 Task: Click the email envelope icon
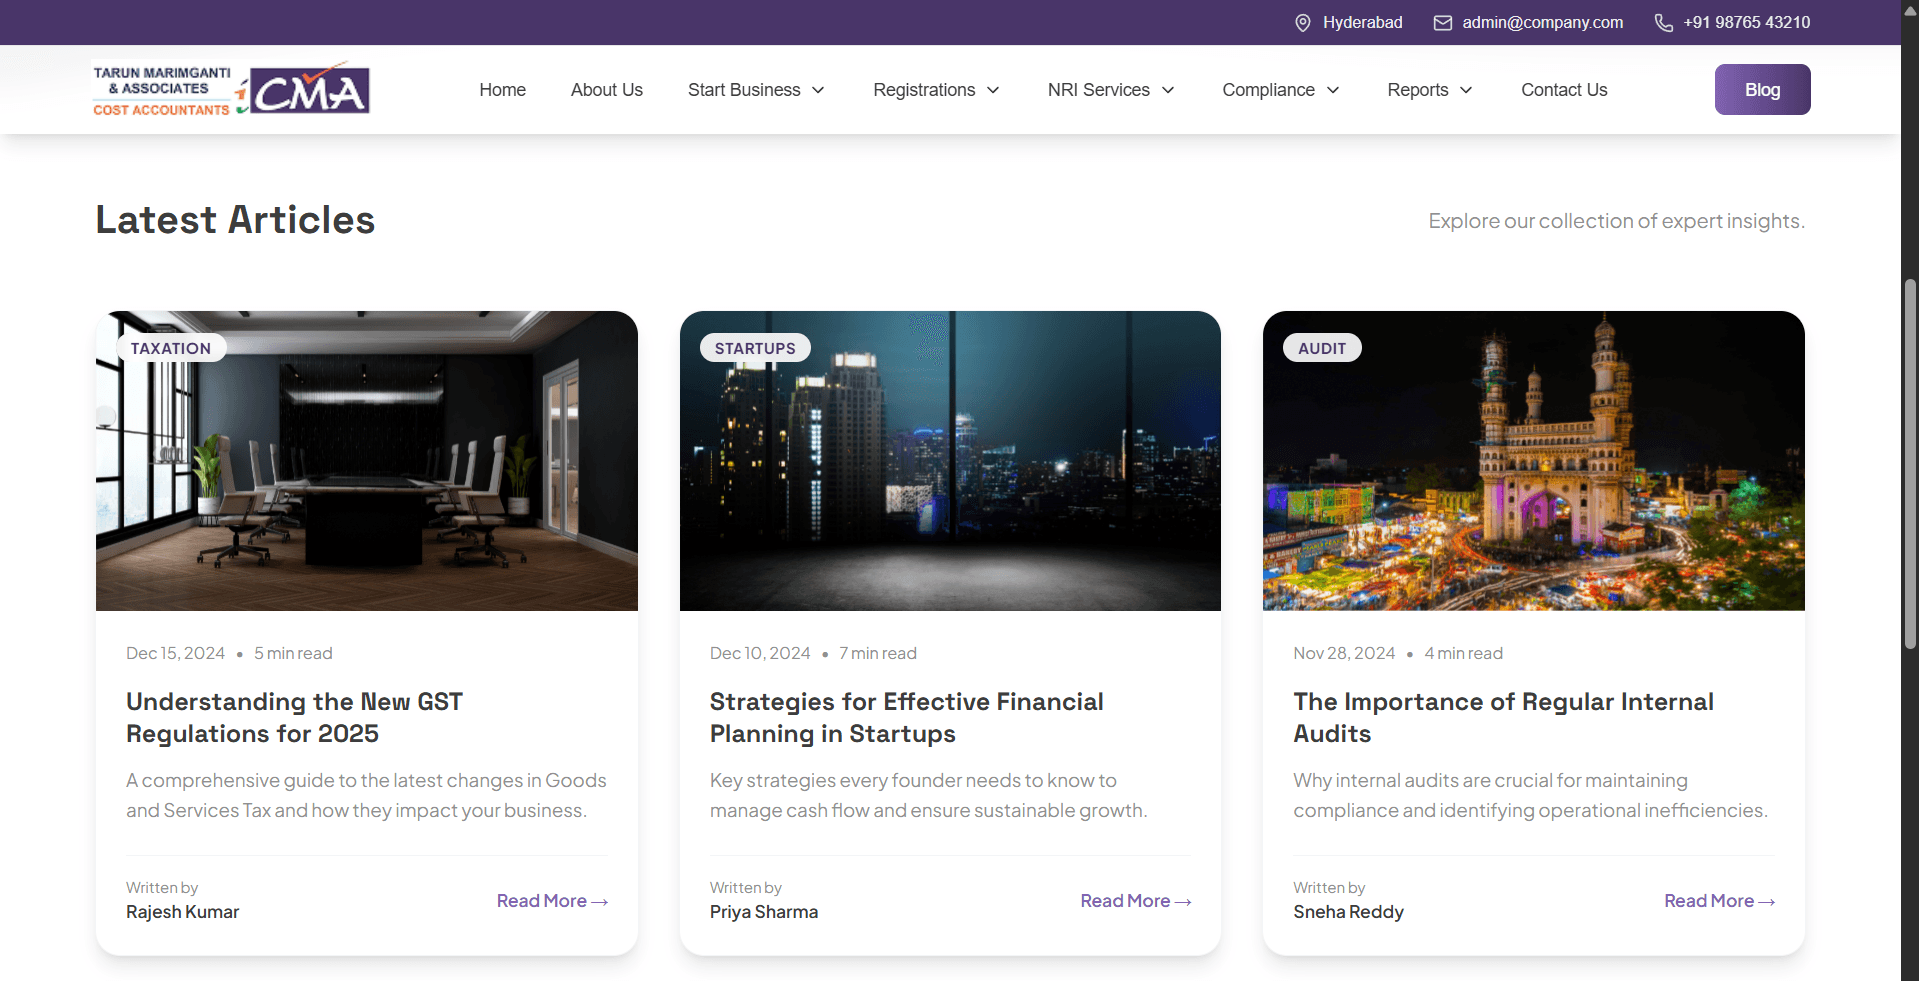click(x=1442, y=23)
